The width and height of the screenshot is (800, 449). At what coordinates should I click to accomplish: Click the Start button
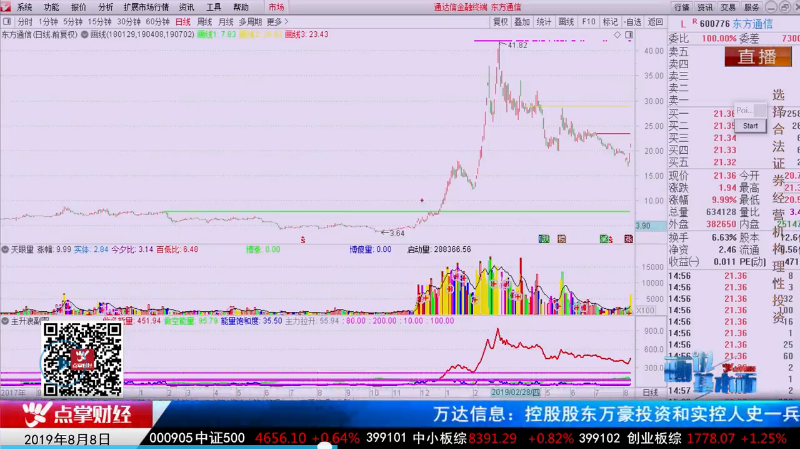[750, 126]
